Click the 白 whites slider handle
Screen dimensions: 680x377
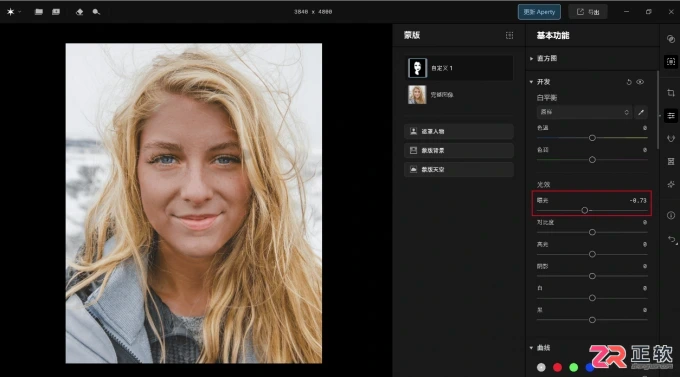point(592,298)
